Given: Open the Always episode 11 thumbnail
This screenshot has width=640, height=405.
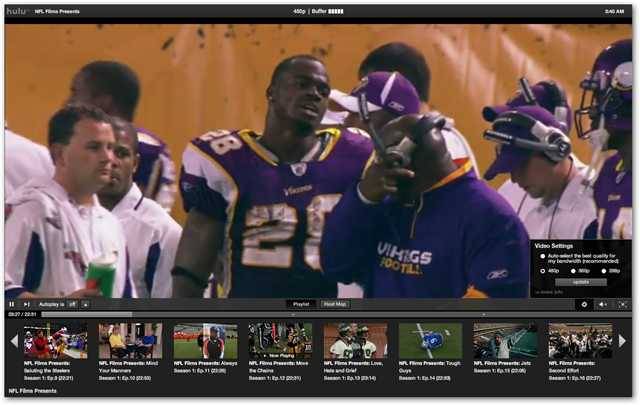Looking at the screenshot, I should point(206,341).
